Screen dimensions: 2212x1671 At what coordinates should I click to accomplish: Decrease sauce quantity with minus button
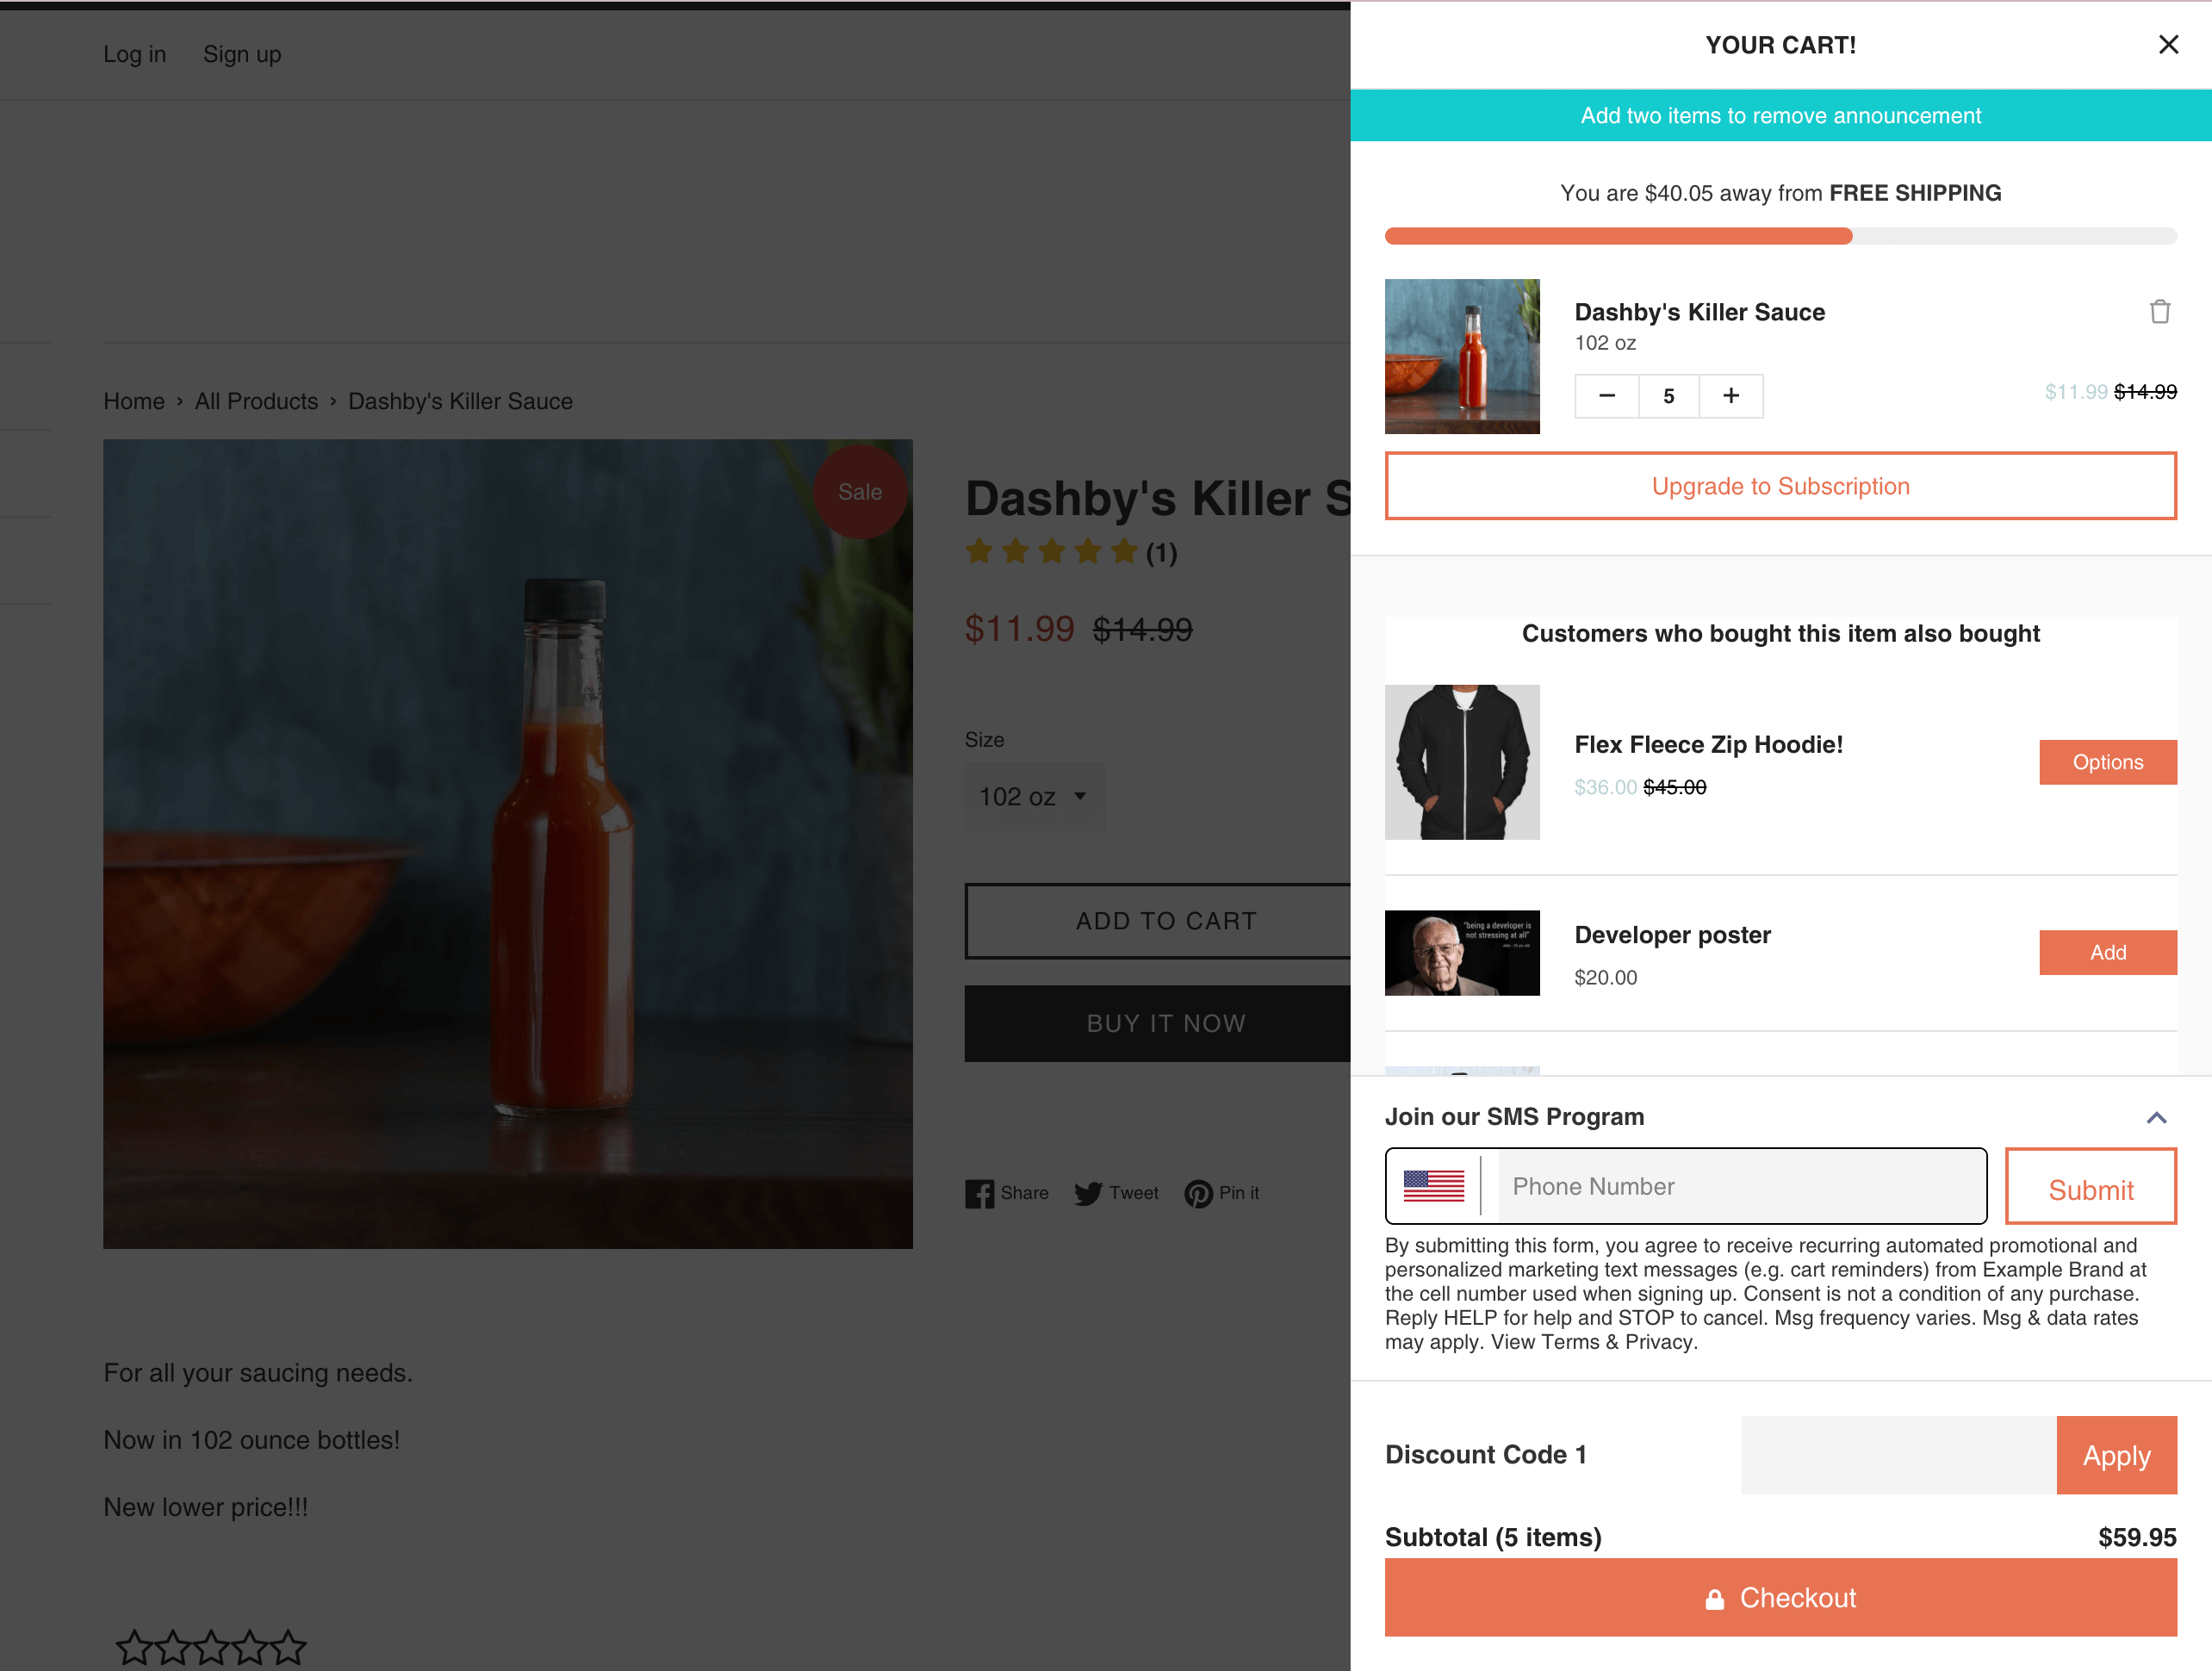pos(1606,396)
